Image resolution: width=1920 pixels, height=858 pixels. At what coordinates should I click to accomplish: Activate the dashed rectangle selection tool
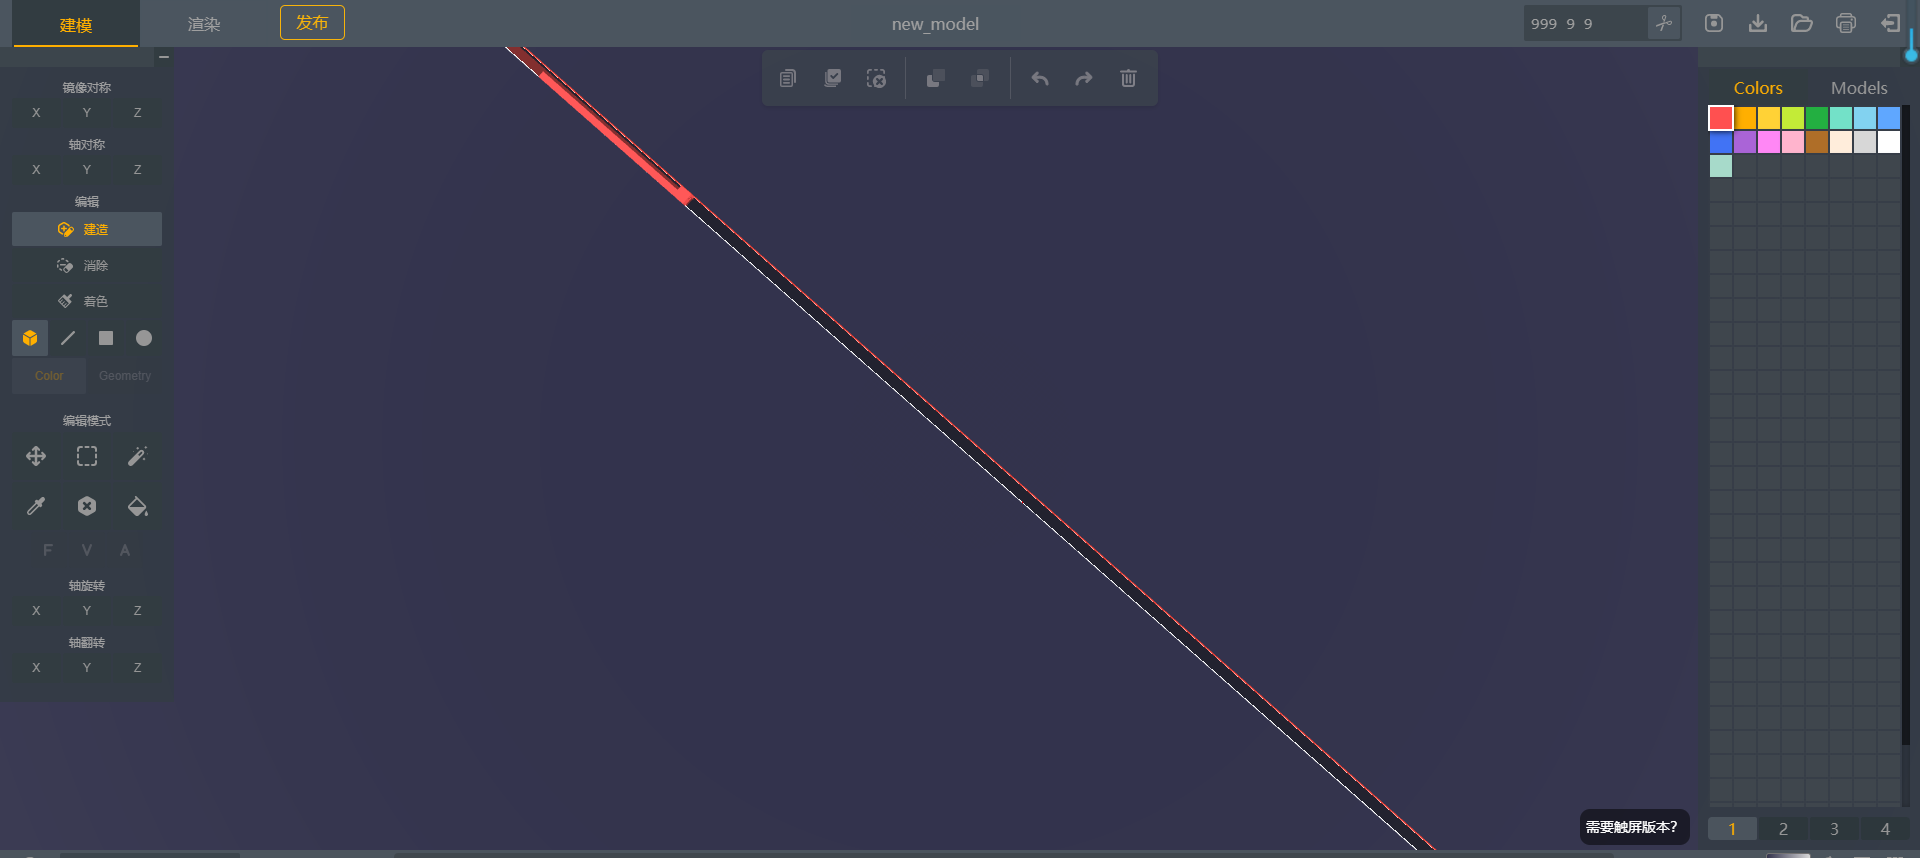click(x=87, y=456)
